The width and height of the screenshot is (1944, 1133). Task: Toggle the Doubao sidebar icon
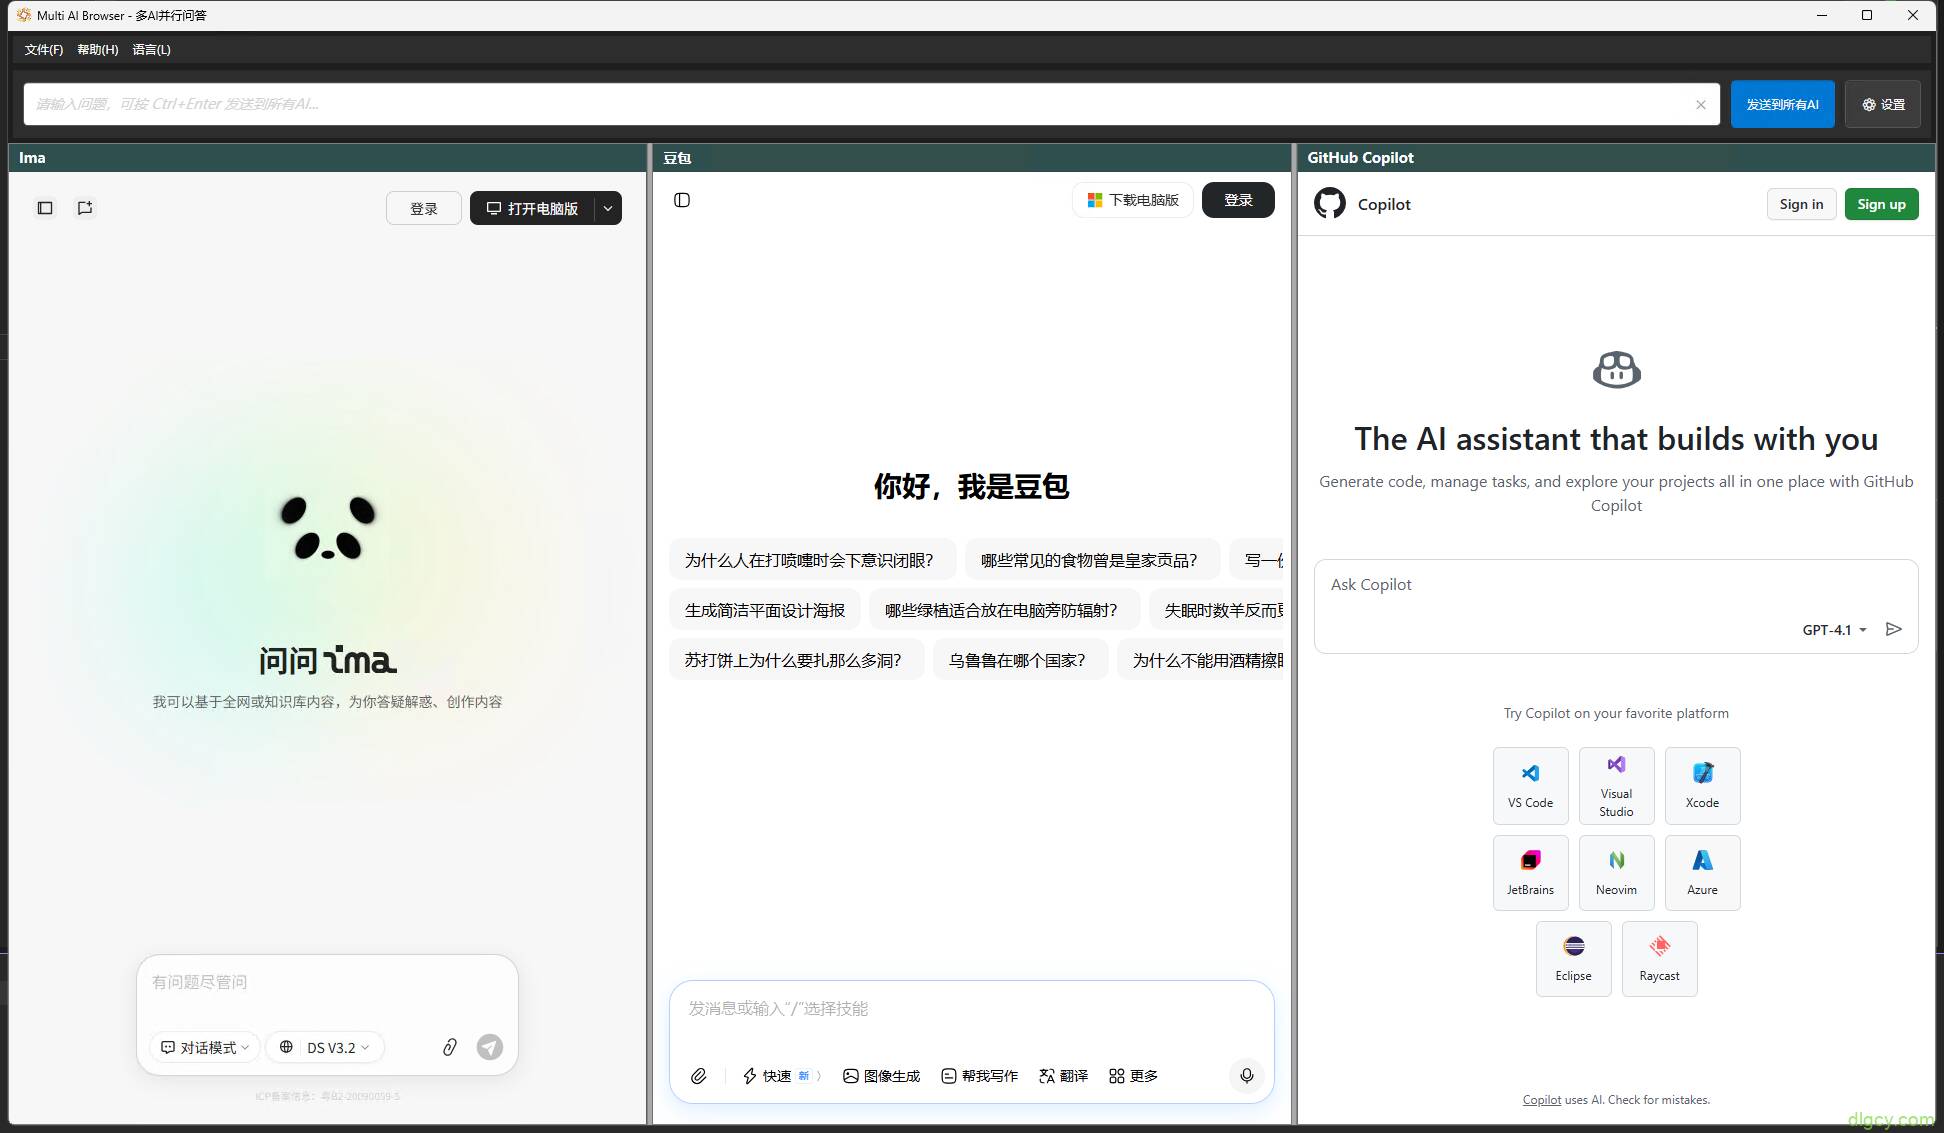[682, 200]
